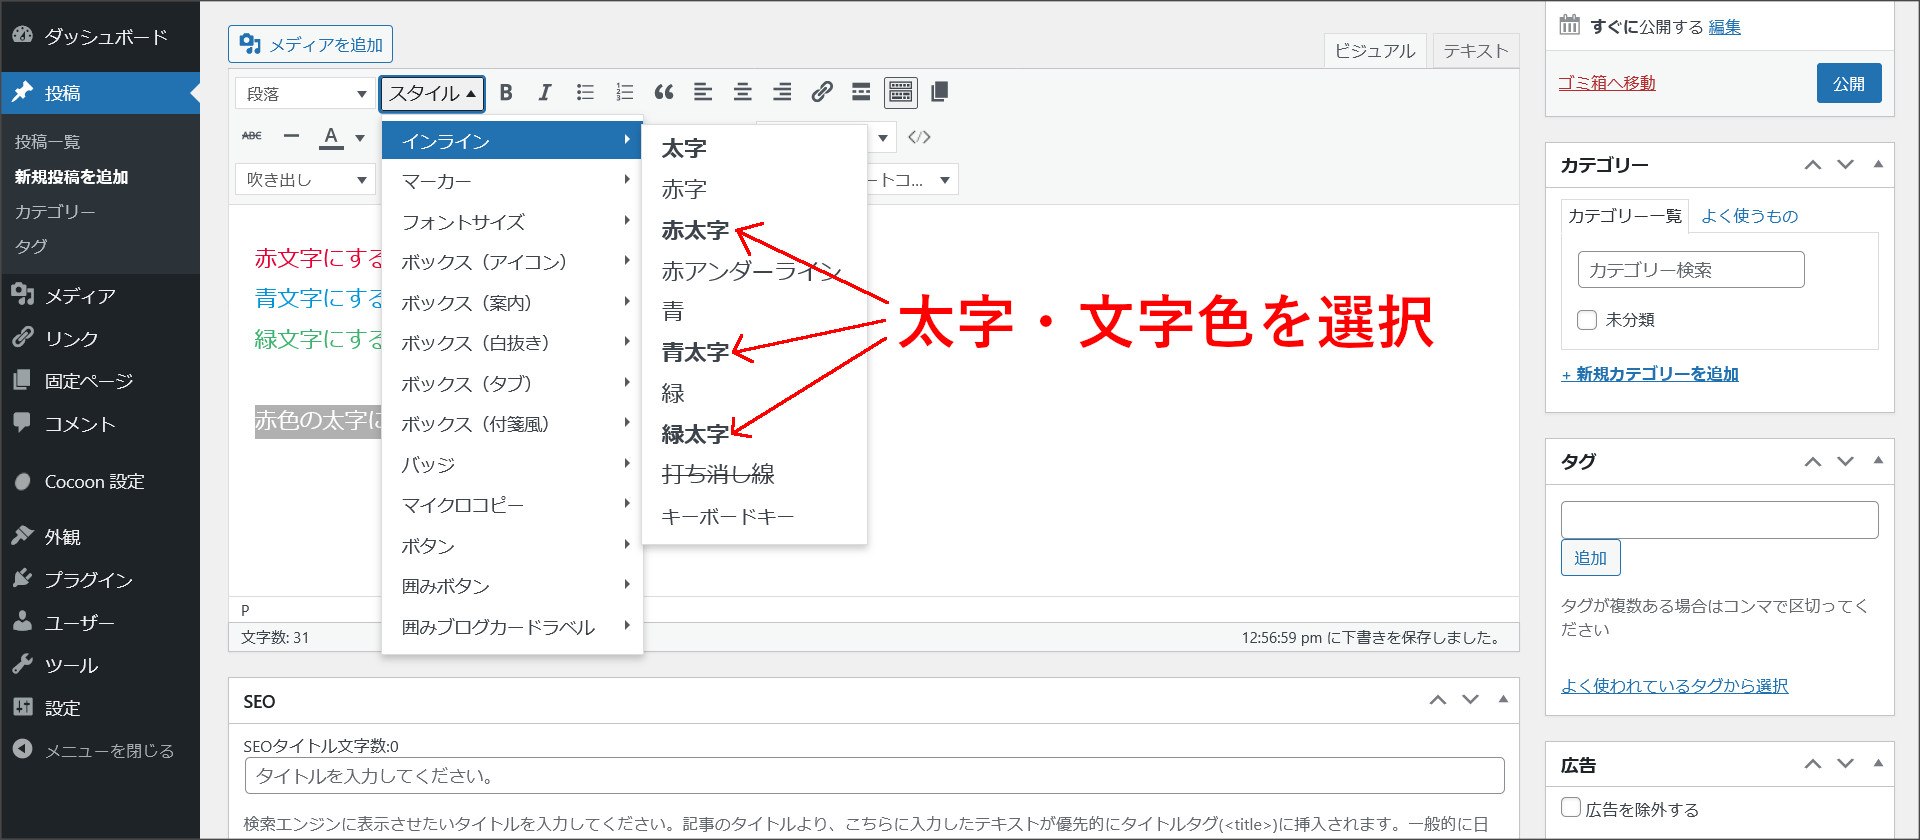The image size is (1920, 840).
Task: Switch to the テキスト editor tab
Action: [x=1475, y=51]
